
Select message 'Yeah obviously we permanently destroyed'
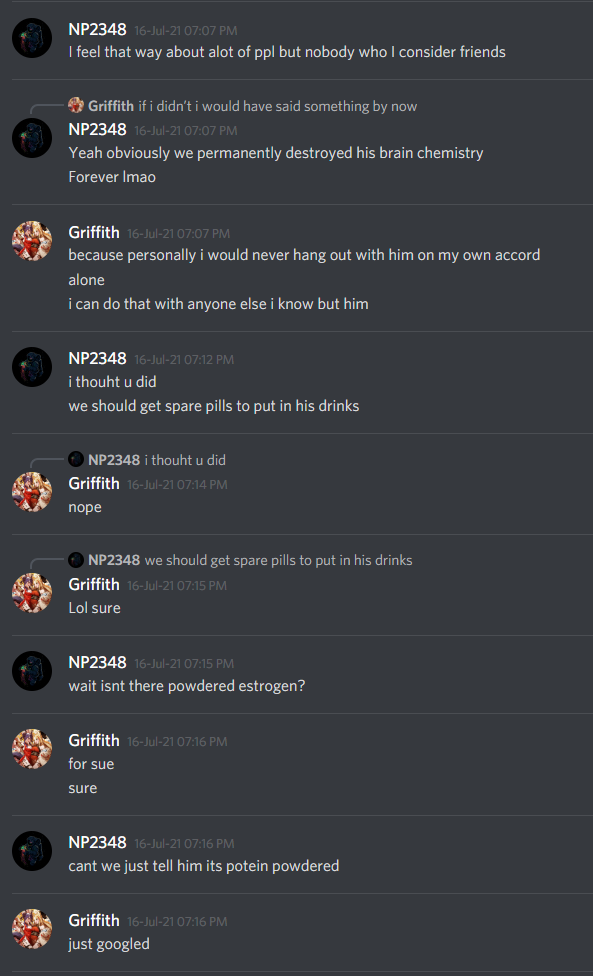coord(276,153)
